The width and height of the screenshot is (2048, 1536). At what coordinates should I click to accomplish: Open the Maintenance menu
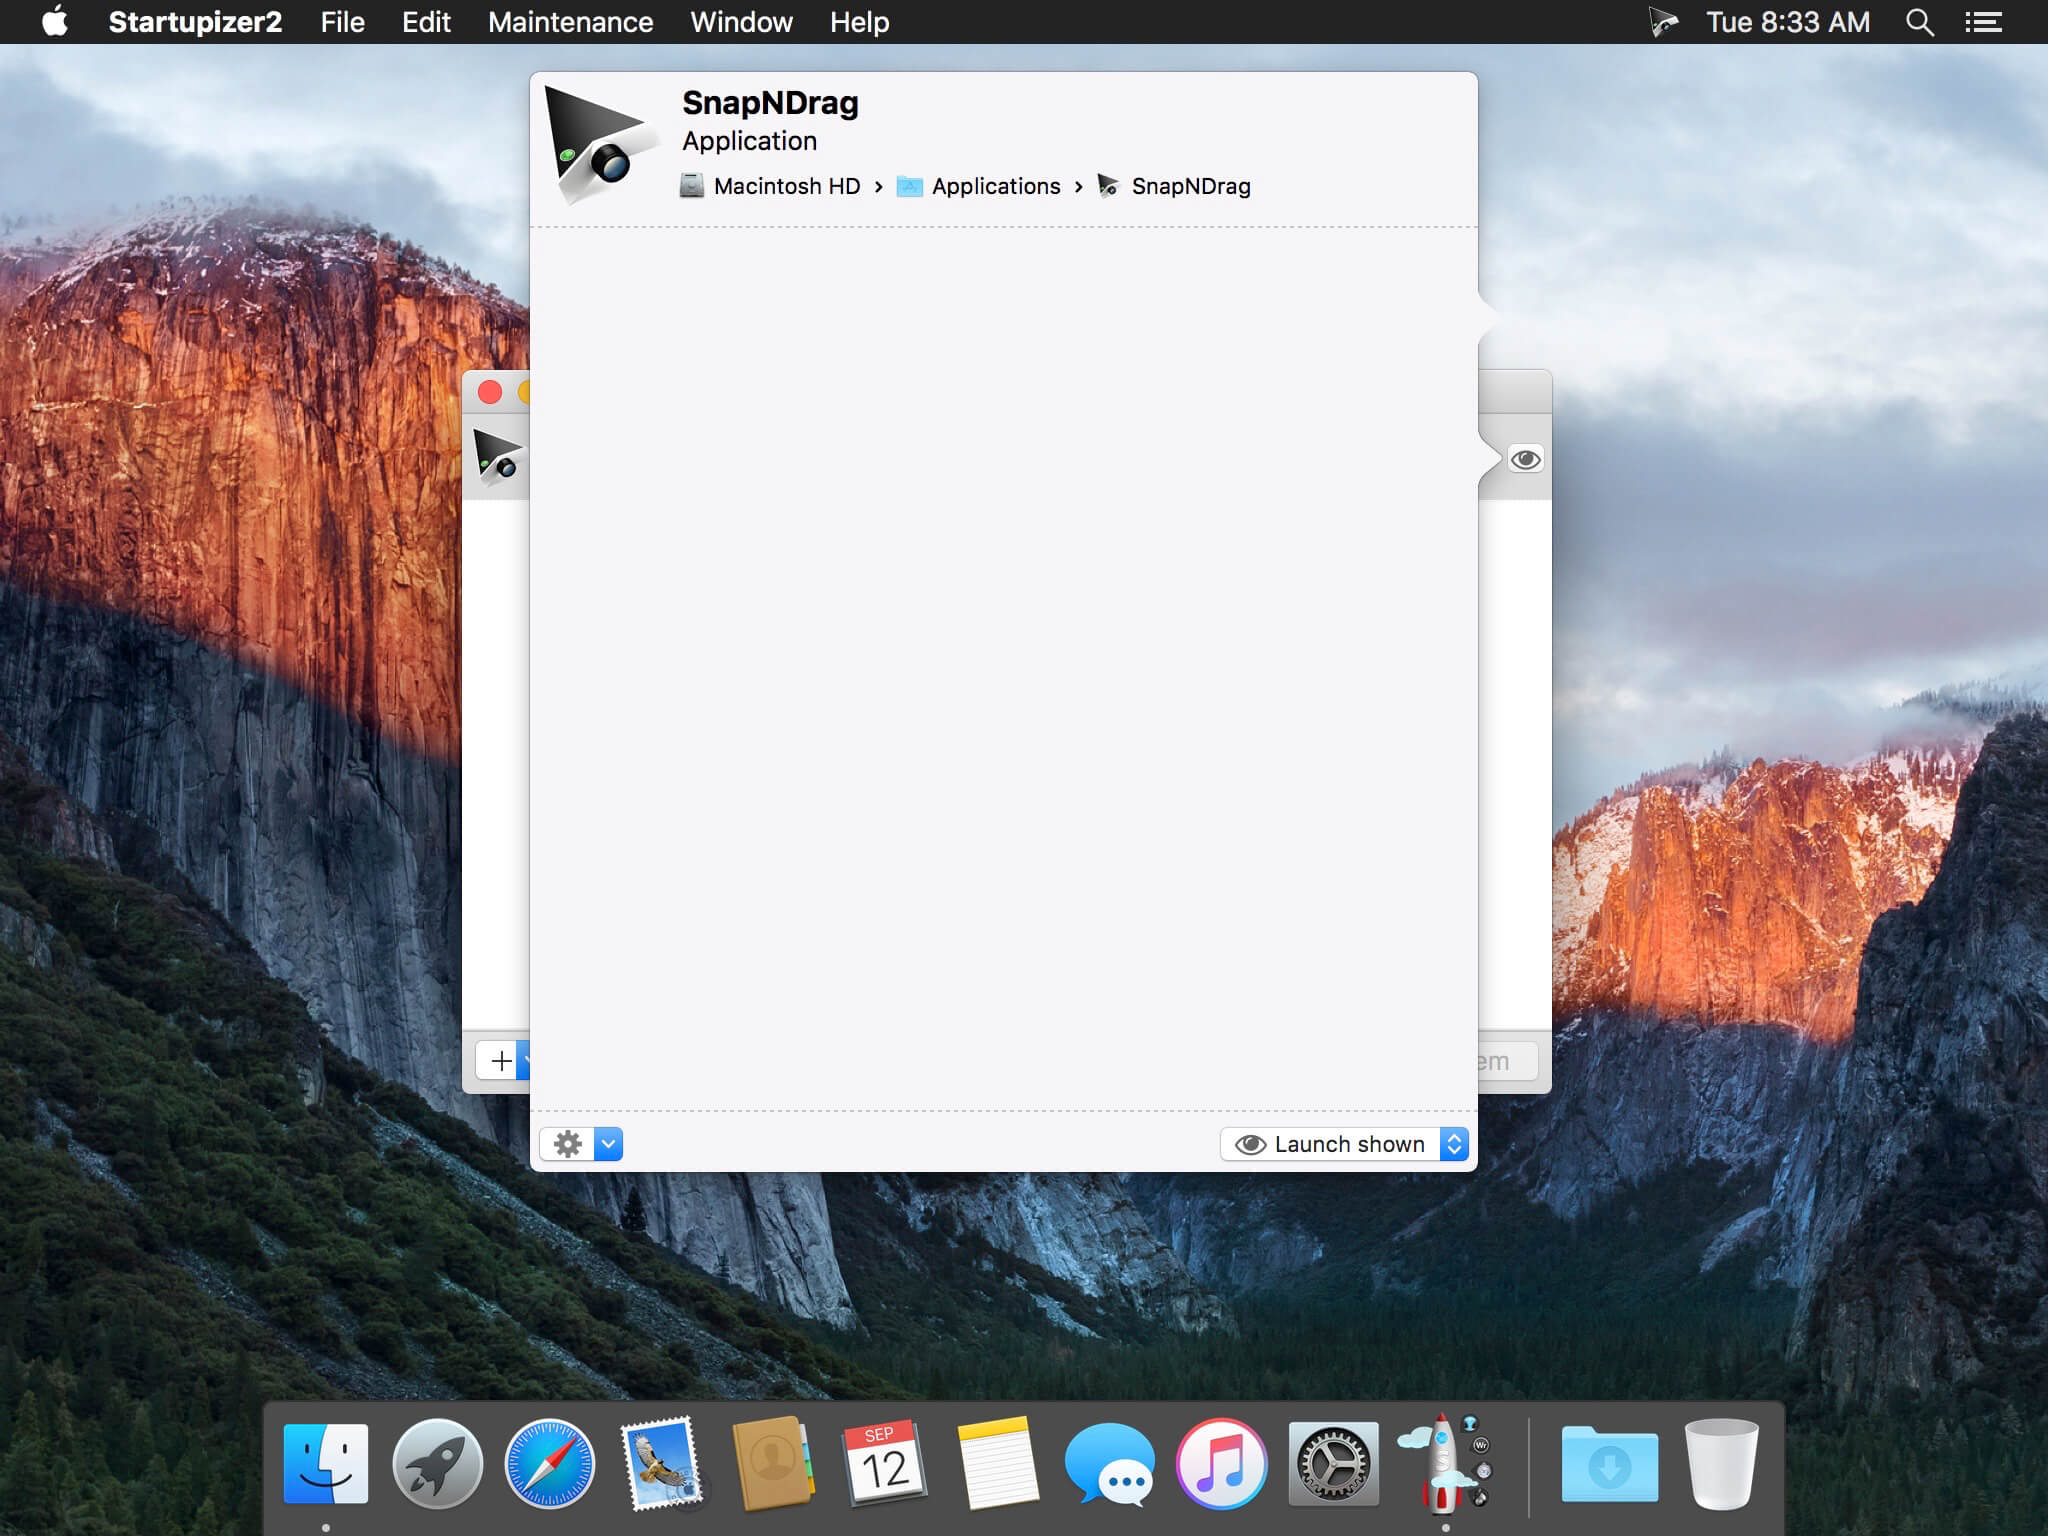[571, 22]
